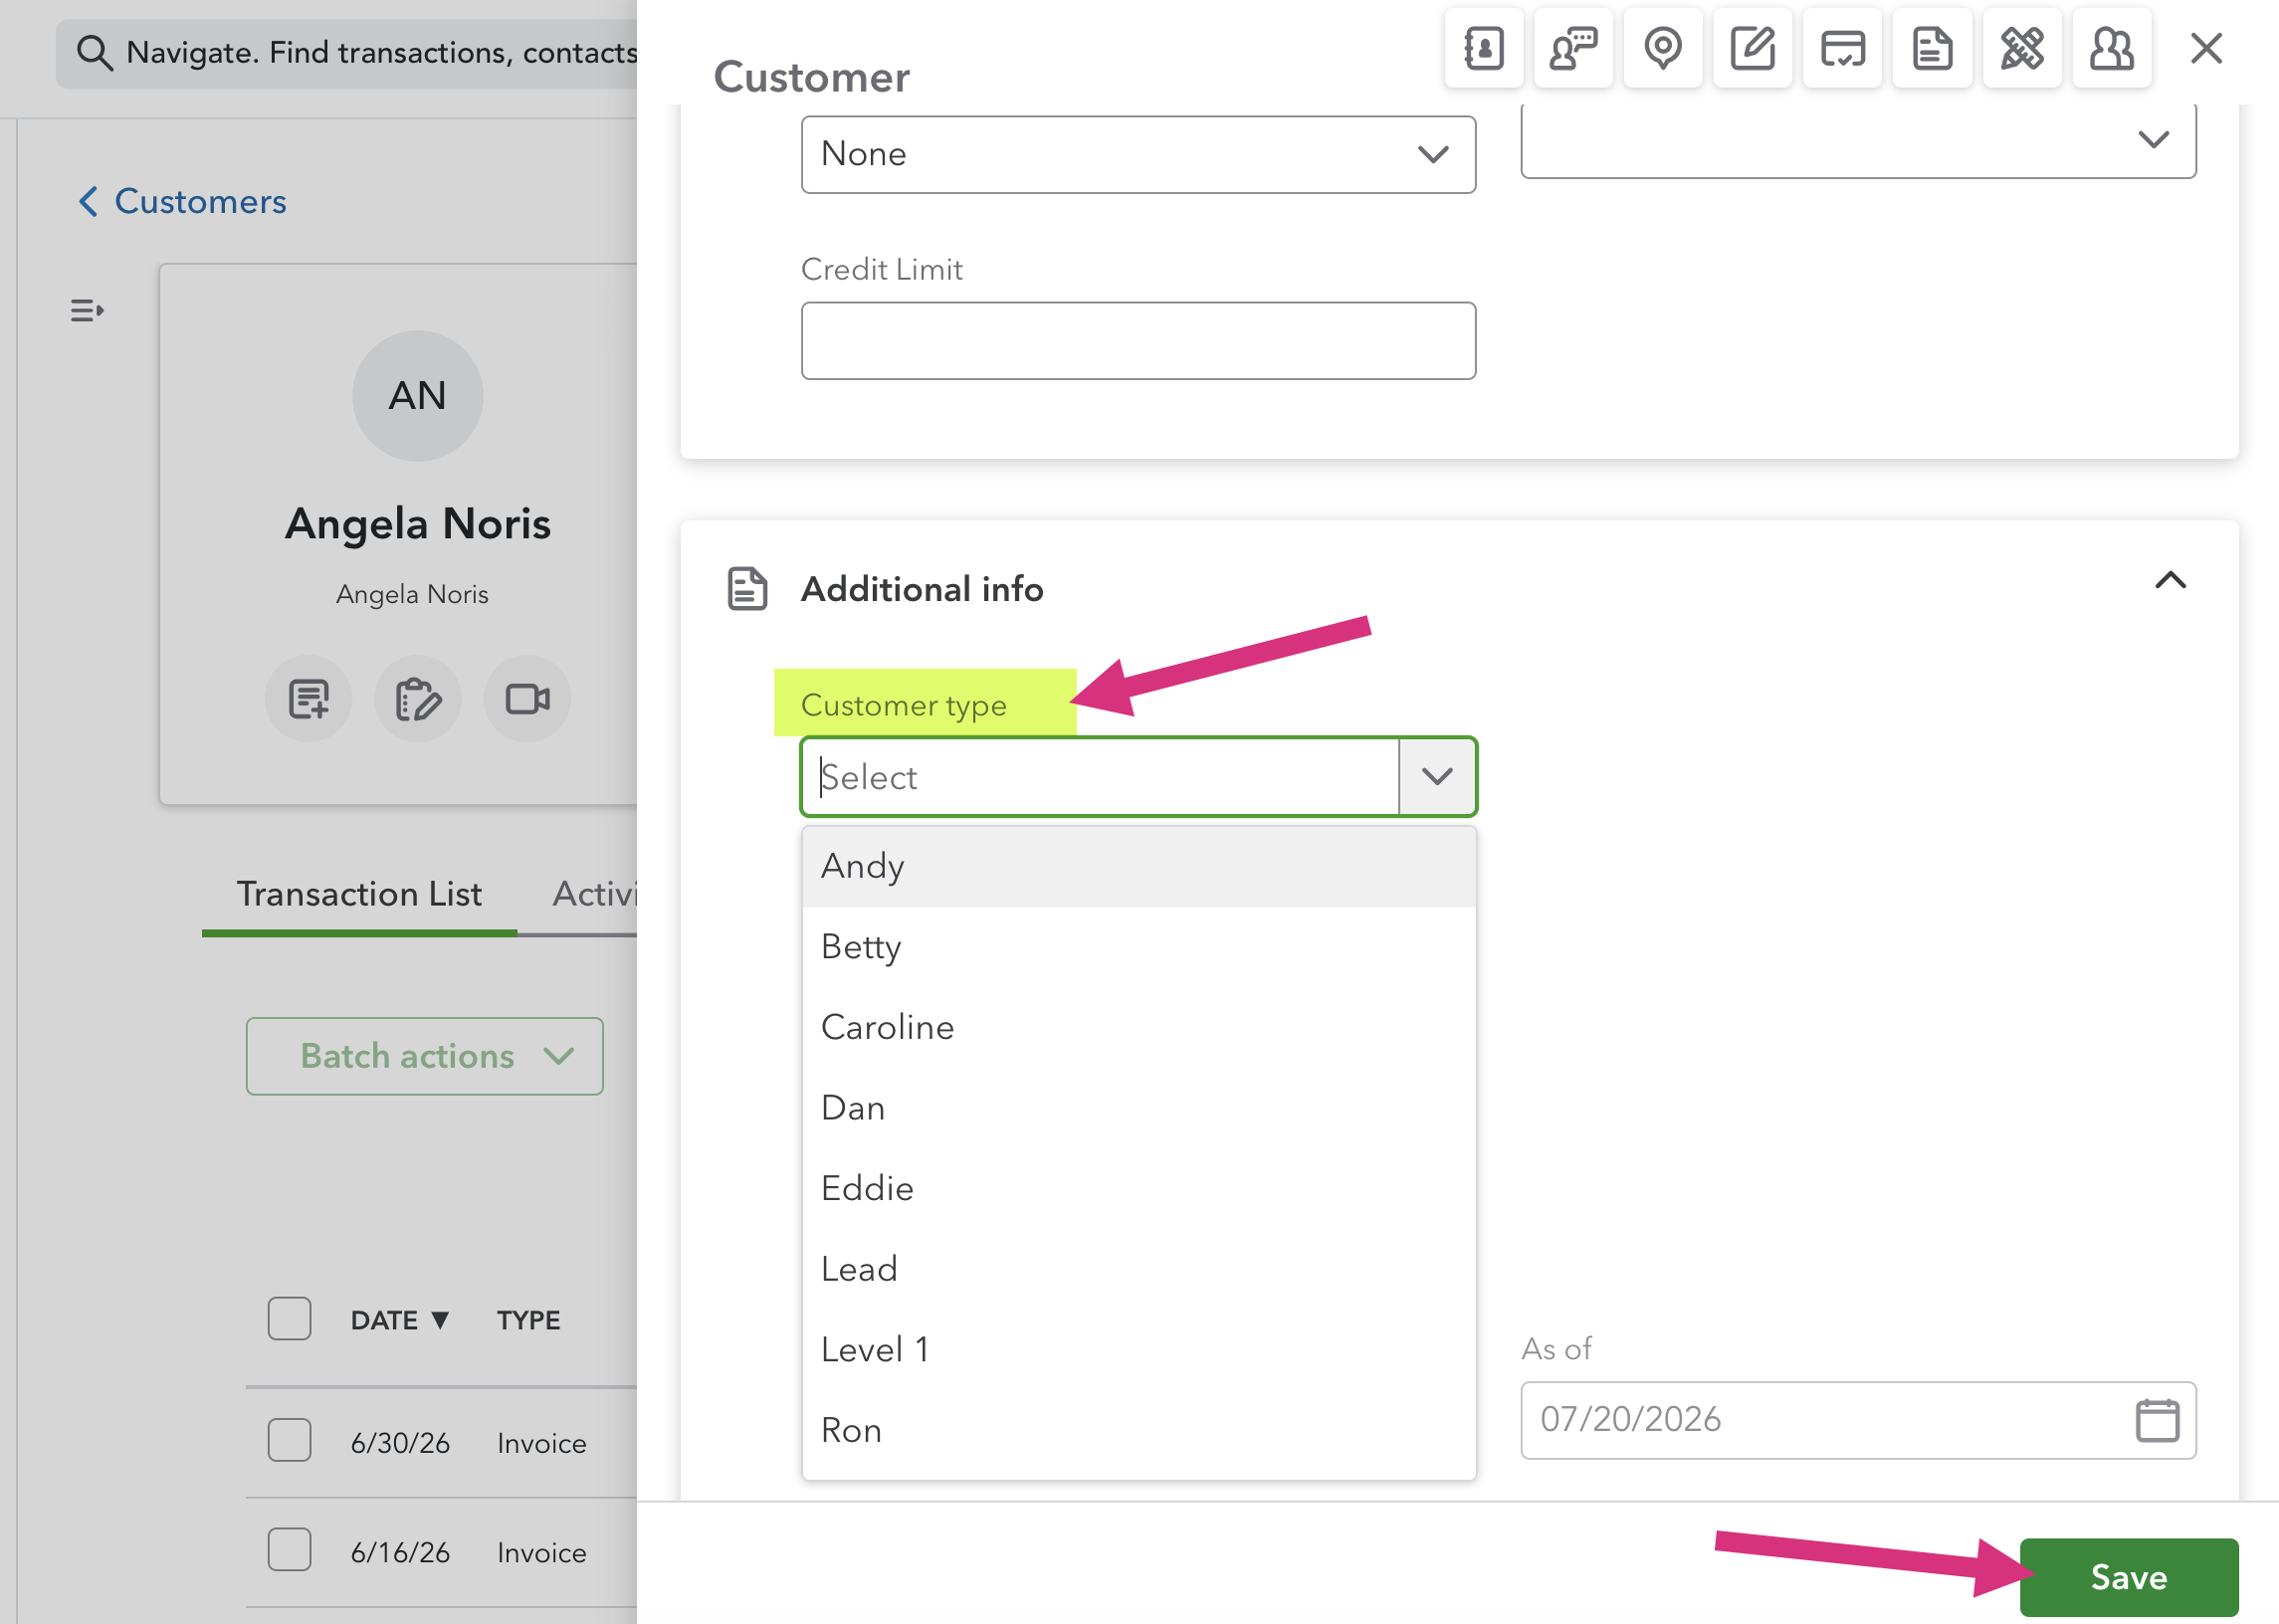
Task: Check the 6/30/26 Invoice row checkbox
Action: pyautogui.click(x=289, y=1441)
